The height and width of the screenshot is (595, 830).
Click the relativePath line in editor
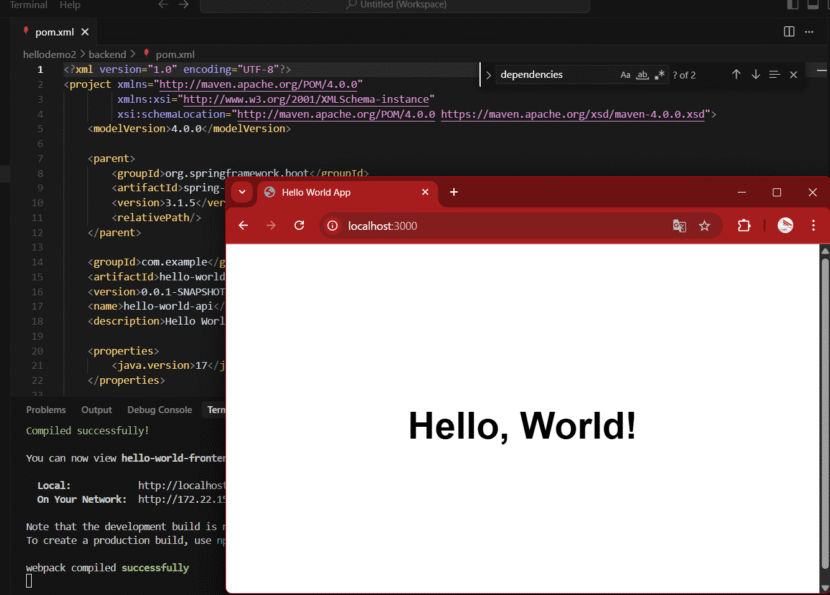click(156, 218)
